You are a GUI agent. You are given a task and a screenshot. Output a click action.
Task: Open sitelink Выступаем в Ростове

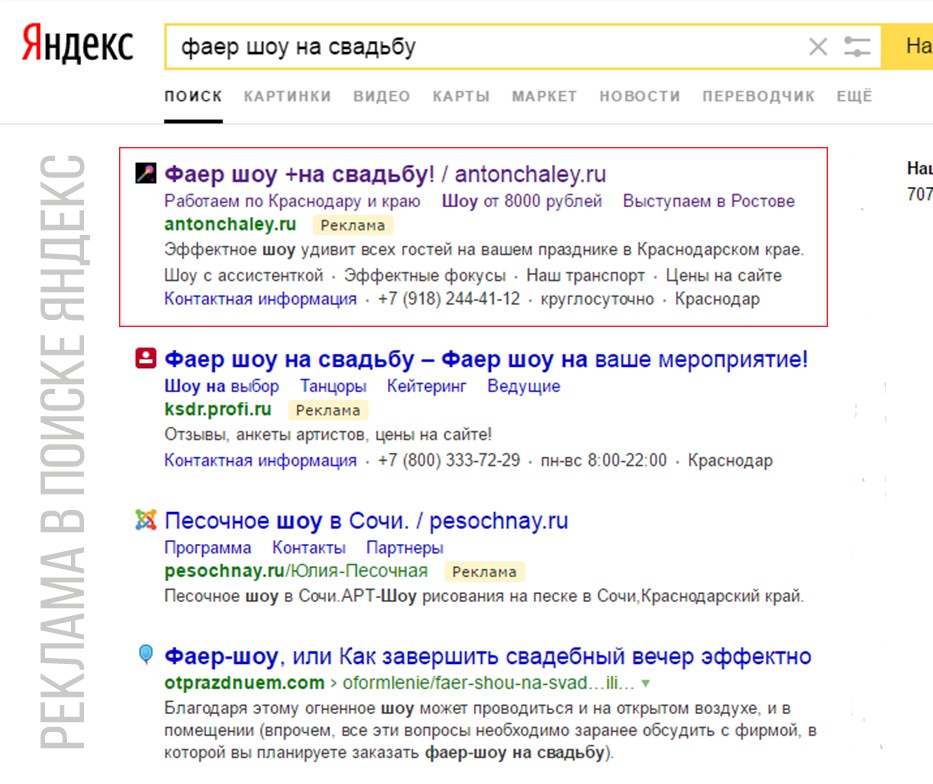(709, 201)
